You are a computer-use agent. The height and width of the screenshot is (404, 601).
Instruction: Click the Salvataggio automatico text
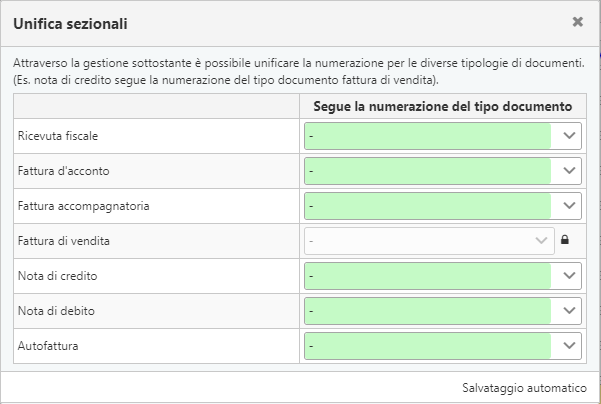pyautogui.click(x=524, y=388)
